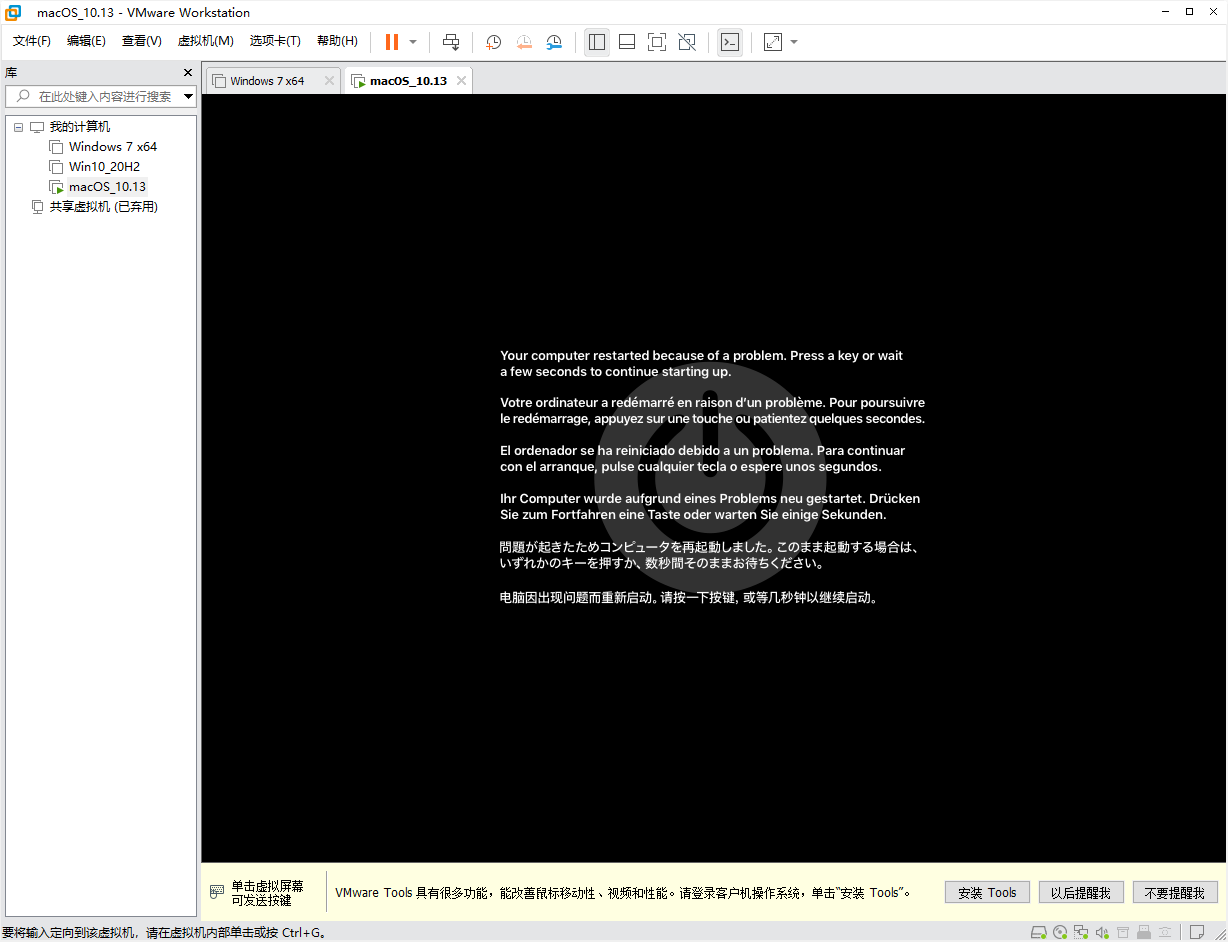Click the hard disk status bar icon
1228x942 pixels.
[1039, 932]
